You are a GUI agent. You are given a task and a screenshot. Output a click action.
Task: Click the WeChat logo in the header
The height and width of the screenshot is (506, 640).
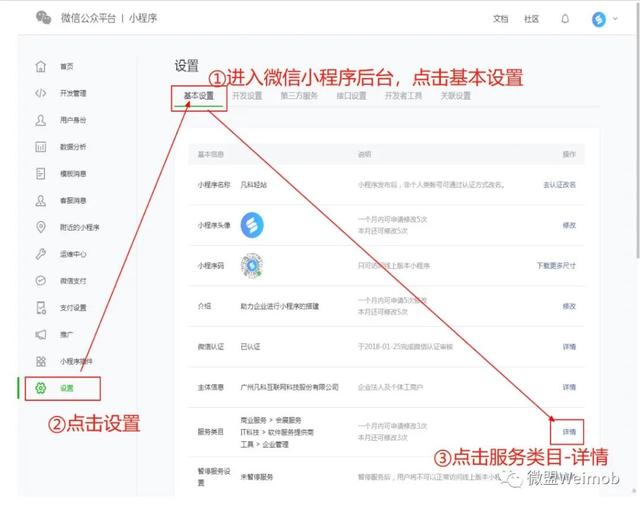coord(43,18)
